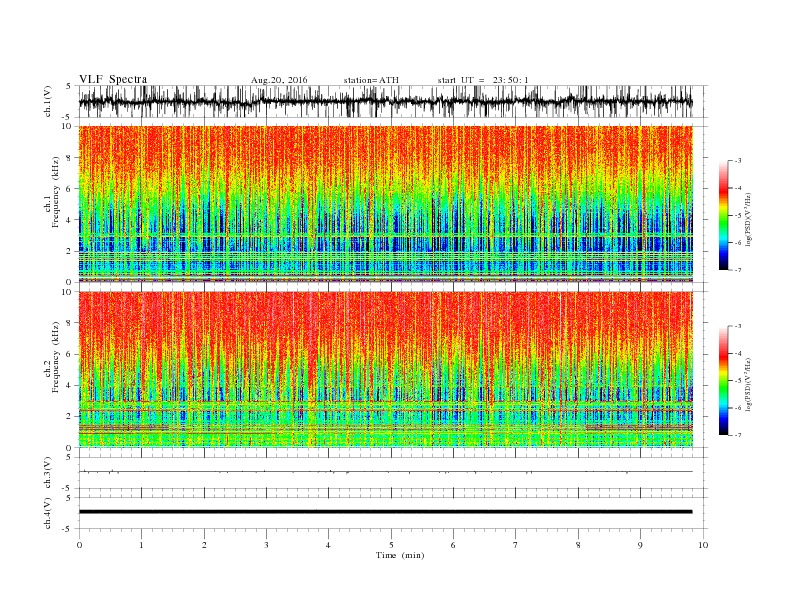Image resolution: width=792 pixels, height=612 pixels.
Task: Click the ch.1(V) waveform trace panel
Action: 393,101
